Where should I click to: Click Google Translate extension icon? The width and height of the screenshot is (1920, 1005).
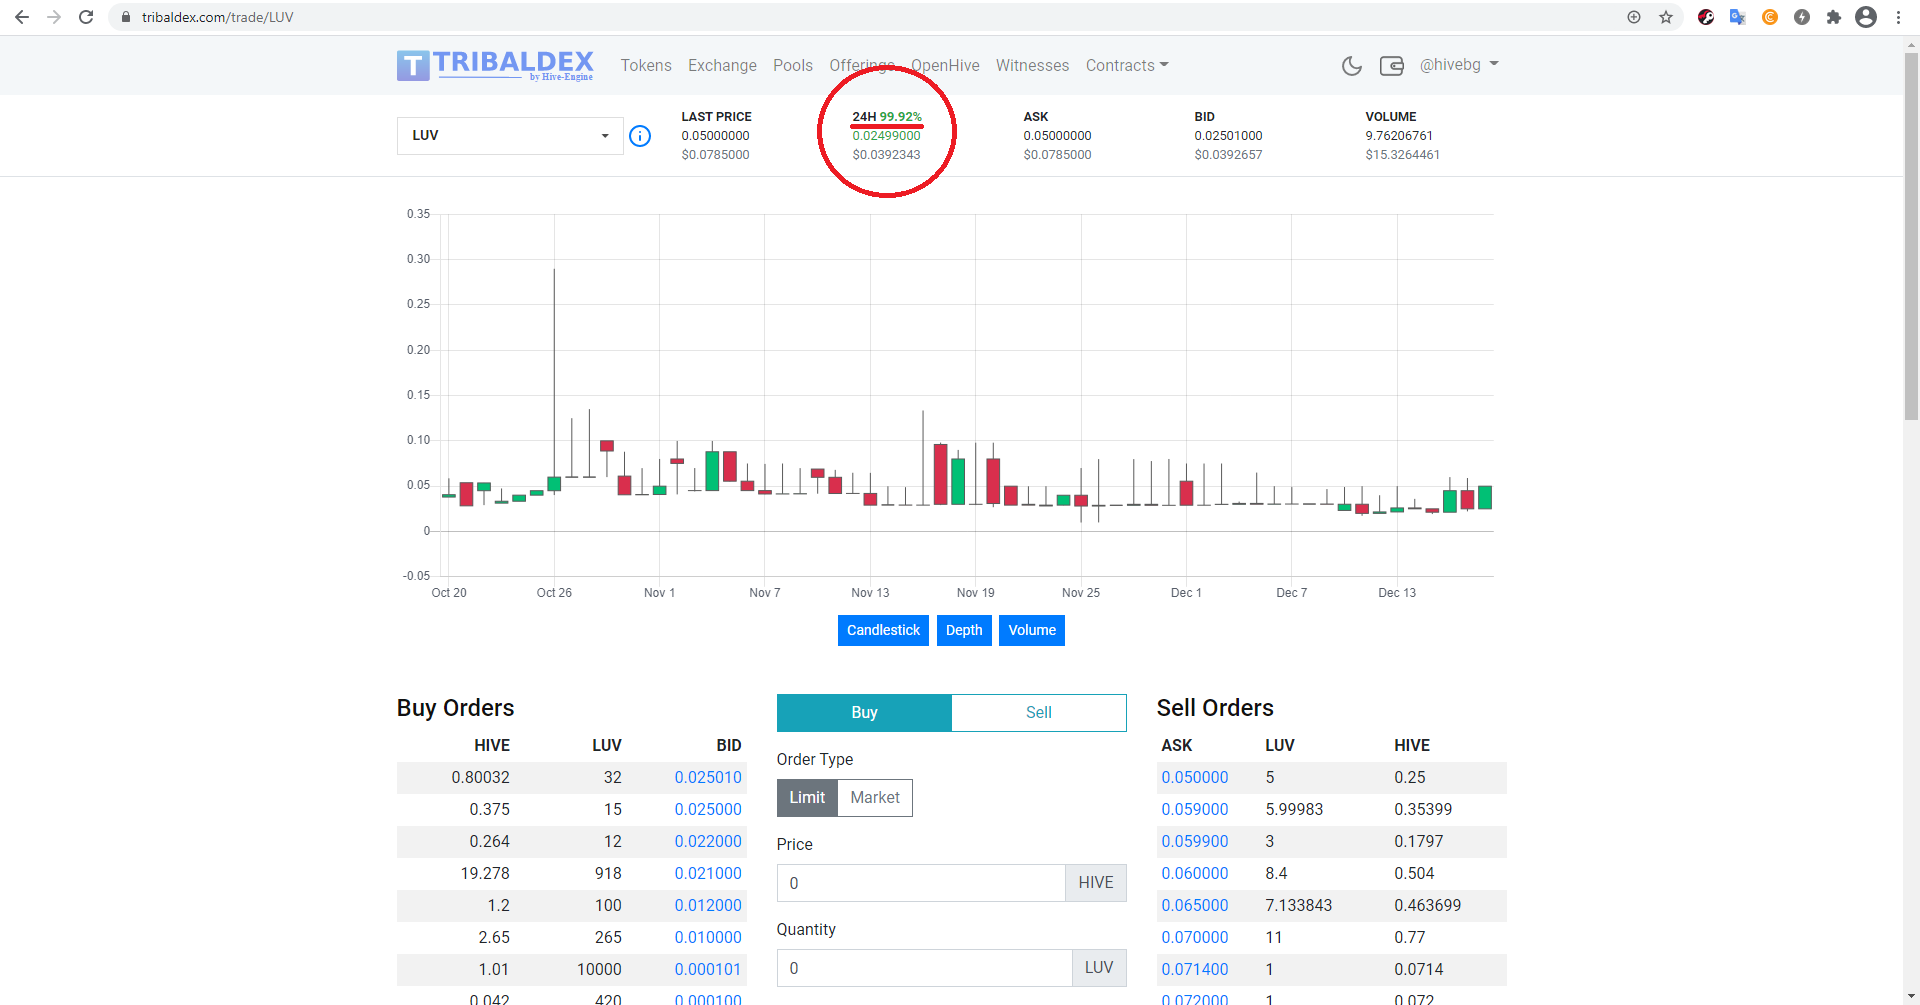point(1738,17)
